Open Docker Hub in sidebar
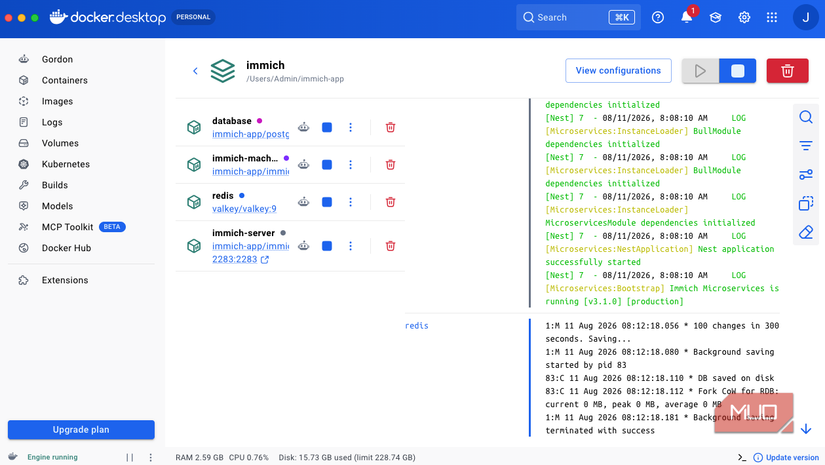This screenshot has width=825, height=465. click(x=66, y=248)
